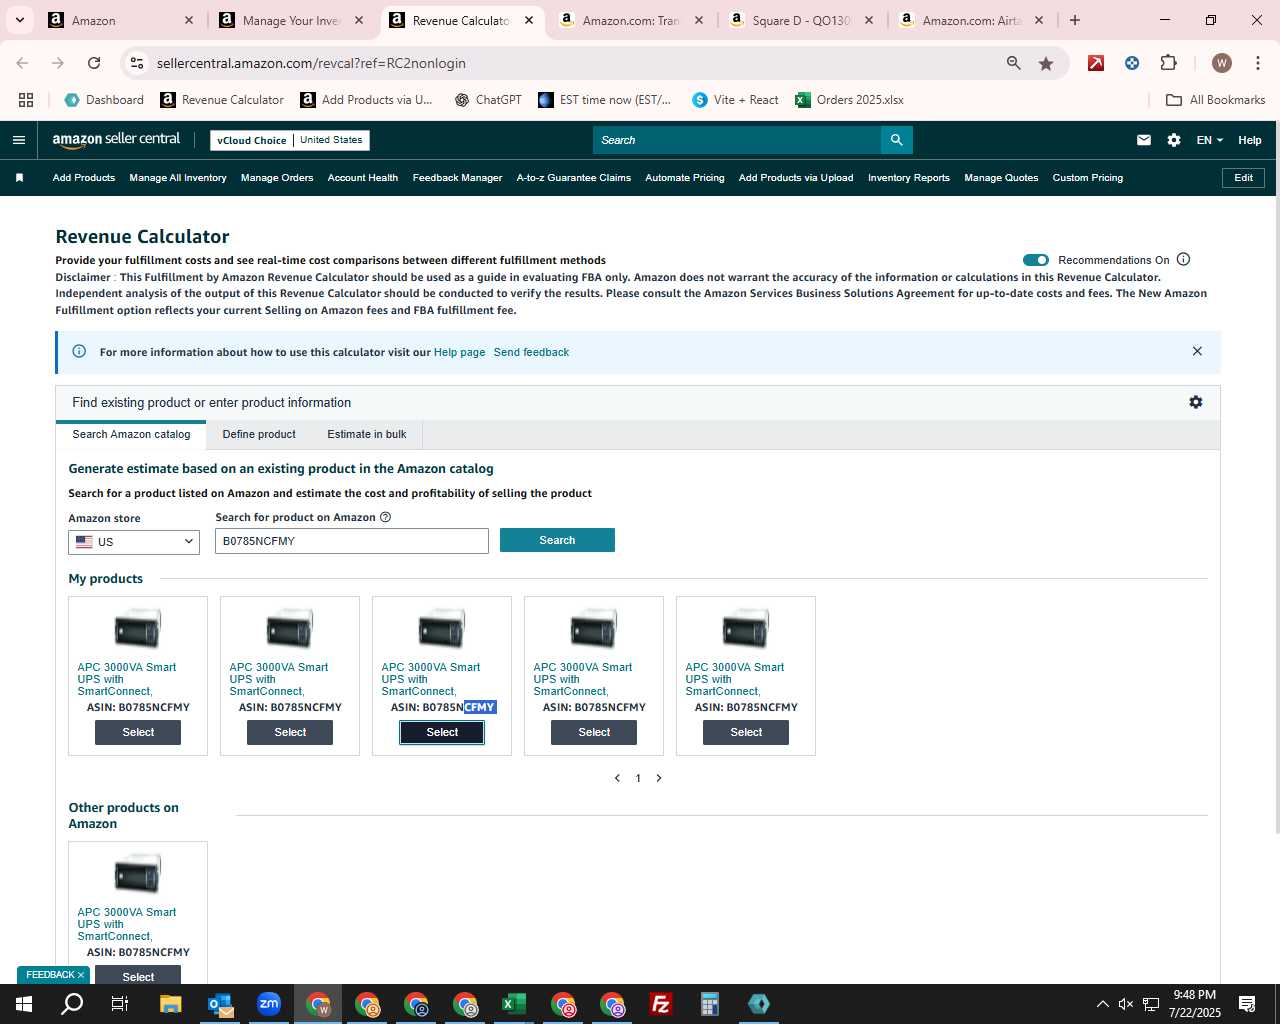Switch to Manage Your Inventory browser tab
This screenshot has width=1280, height=1024.
(292, 20)
